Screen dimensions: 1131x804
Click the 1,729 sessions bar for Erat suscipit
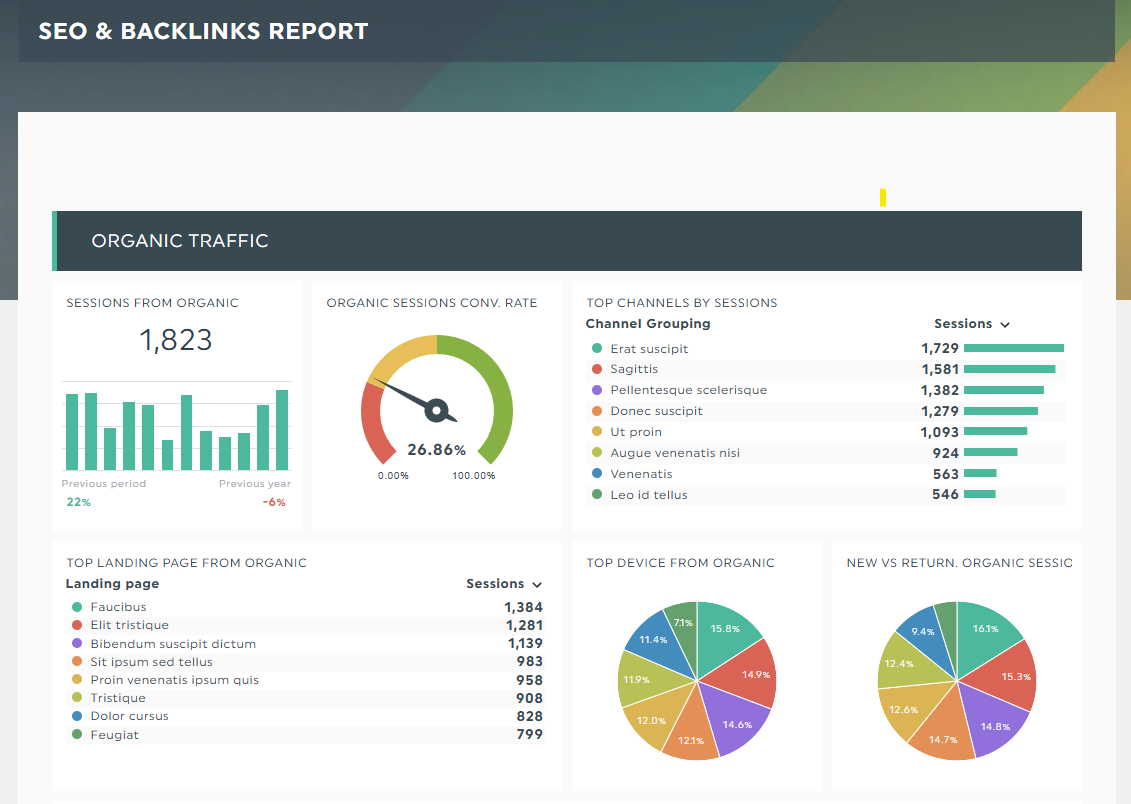coord(1013,349)
